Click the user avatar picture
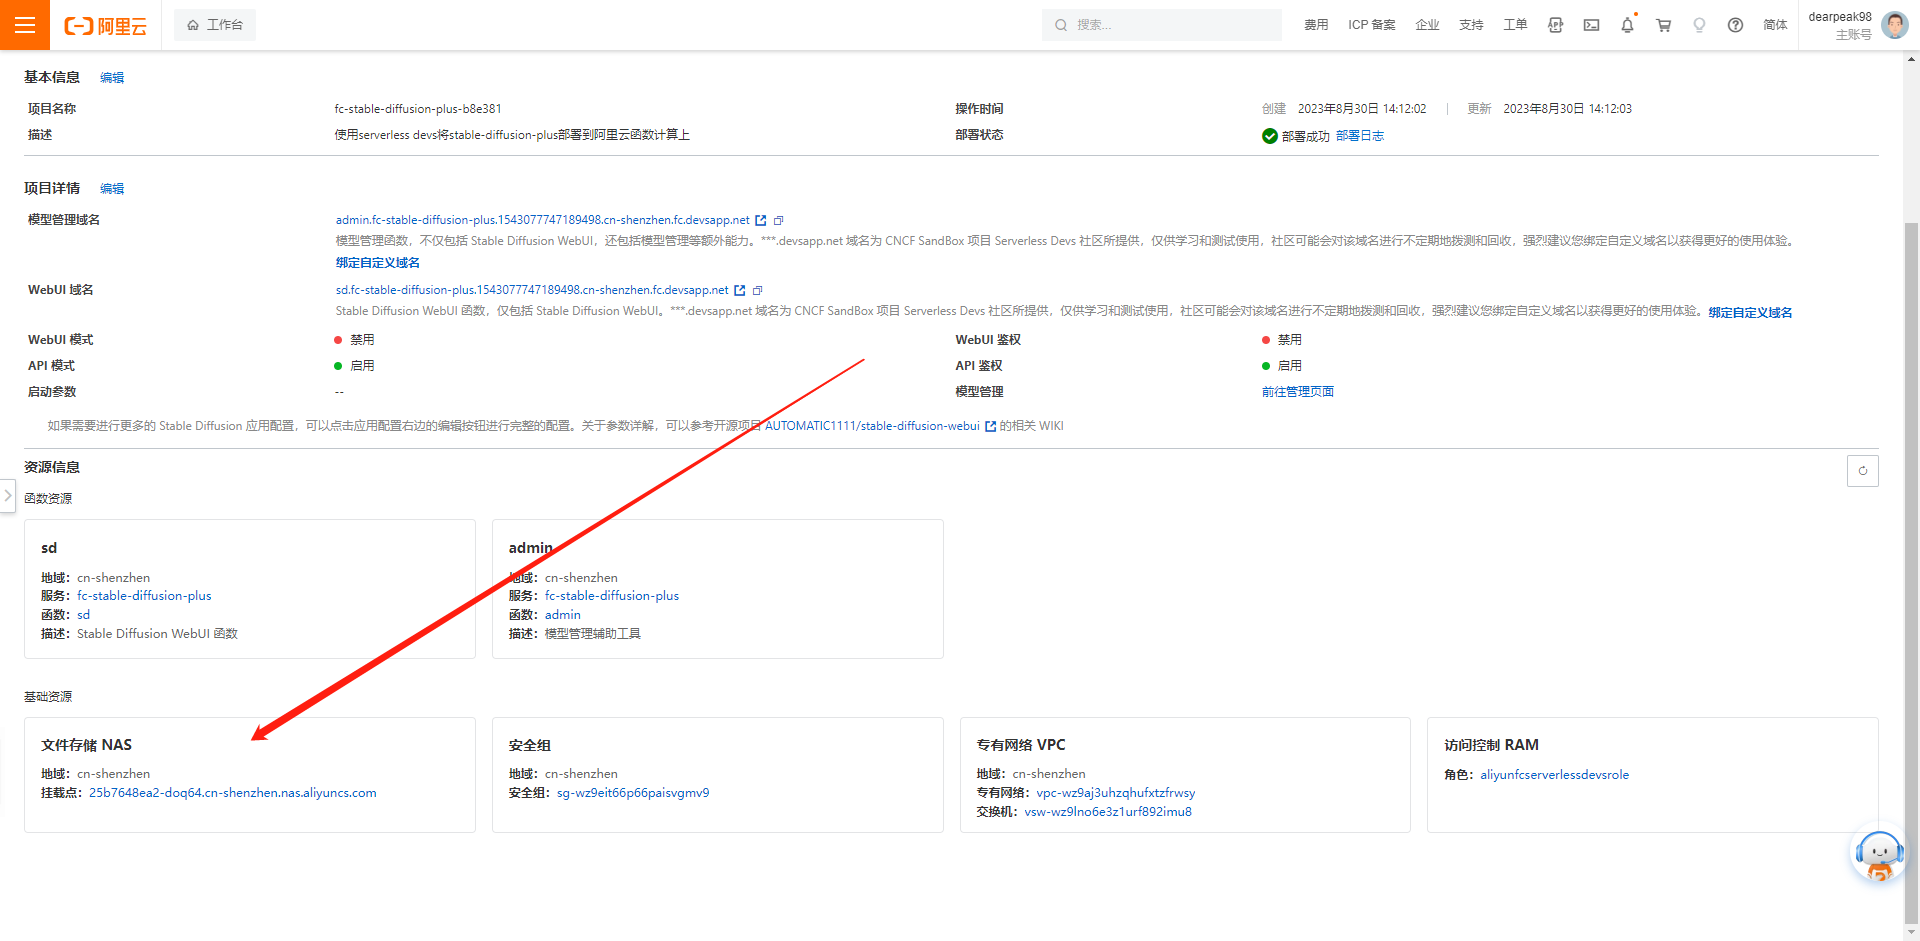1920x941 pixels. pos(1894,25)
